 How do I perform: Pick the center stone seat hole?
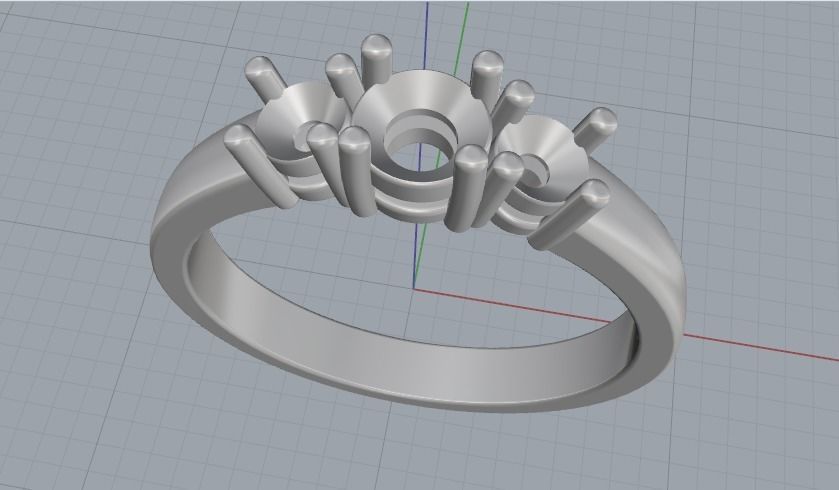420,141
